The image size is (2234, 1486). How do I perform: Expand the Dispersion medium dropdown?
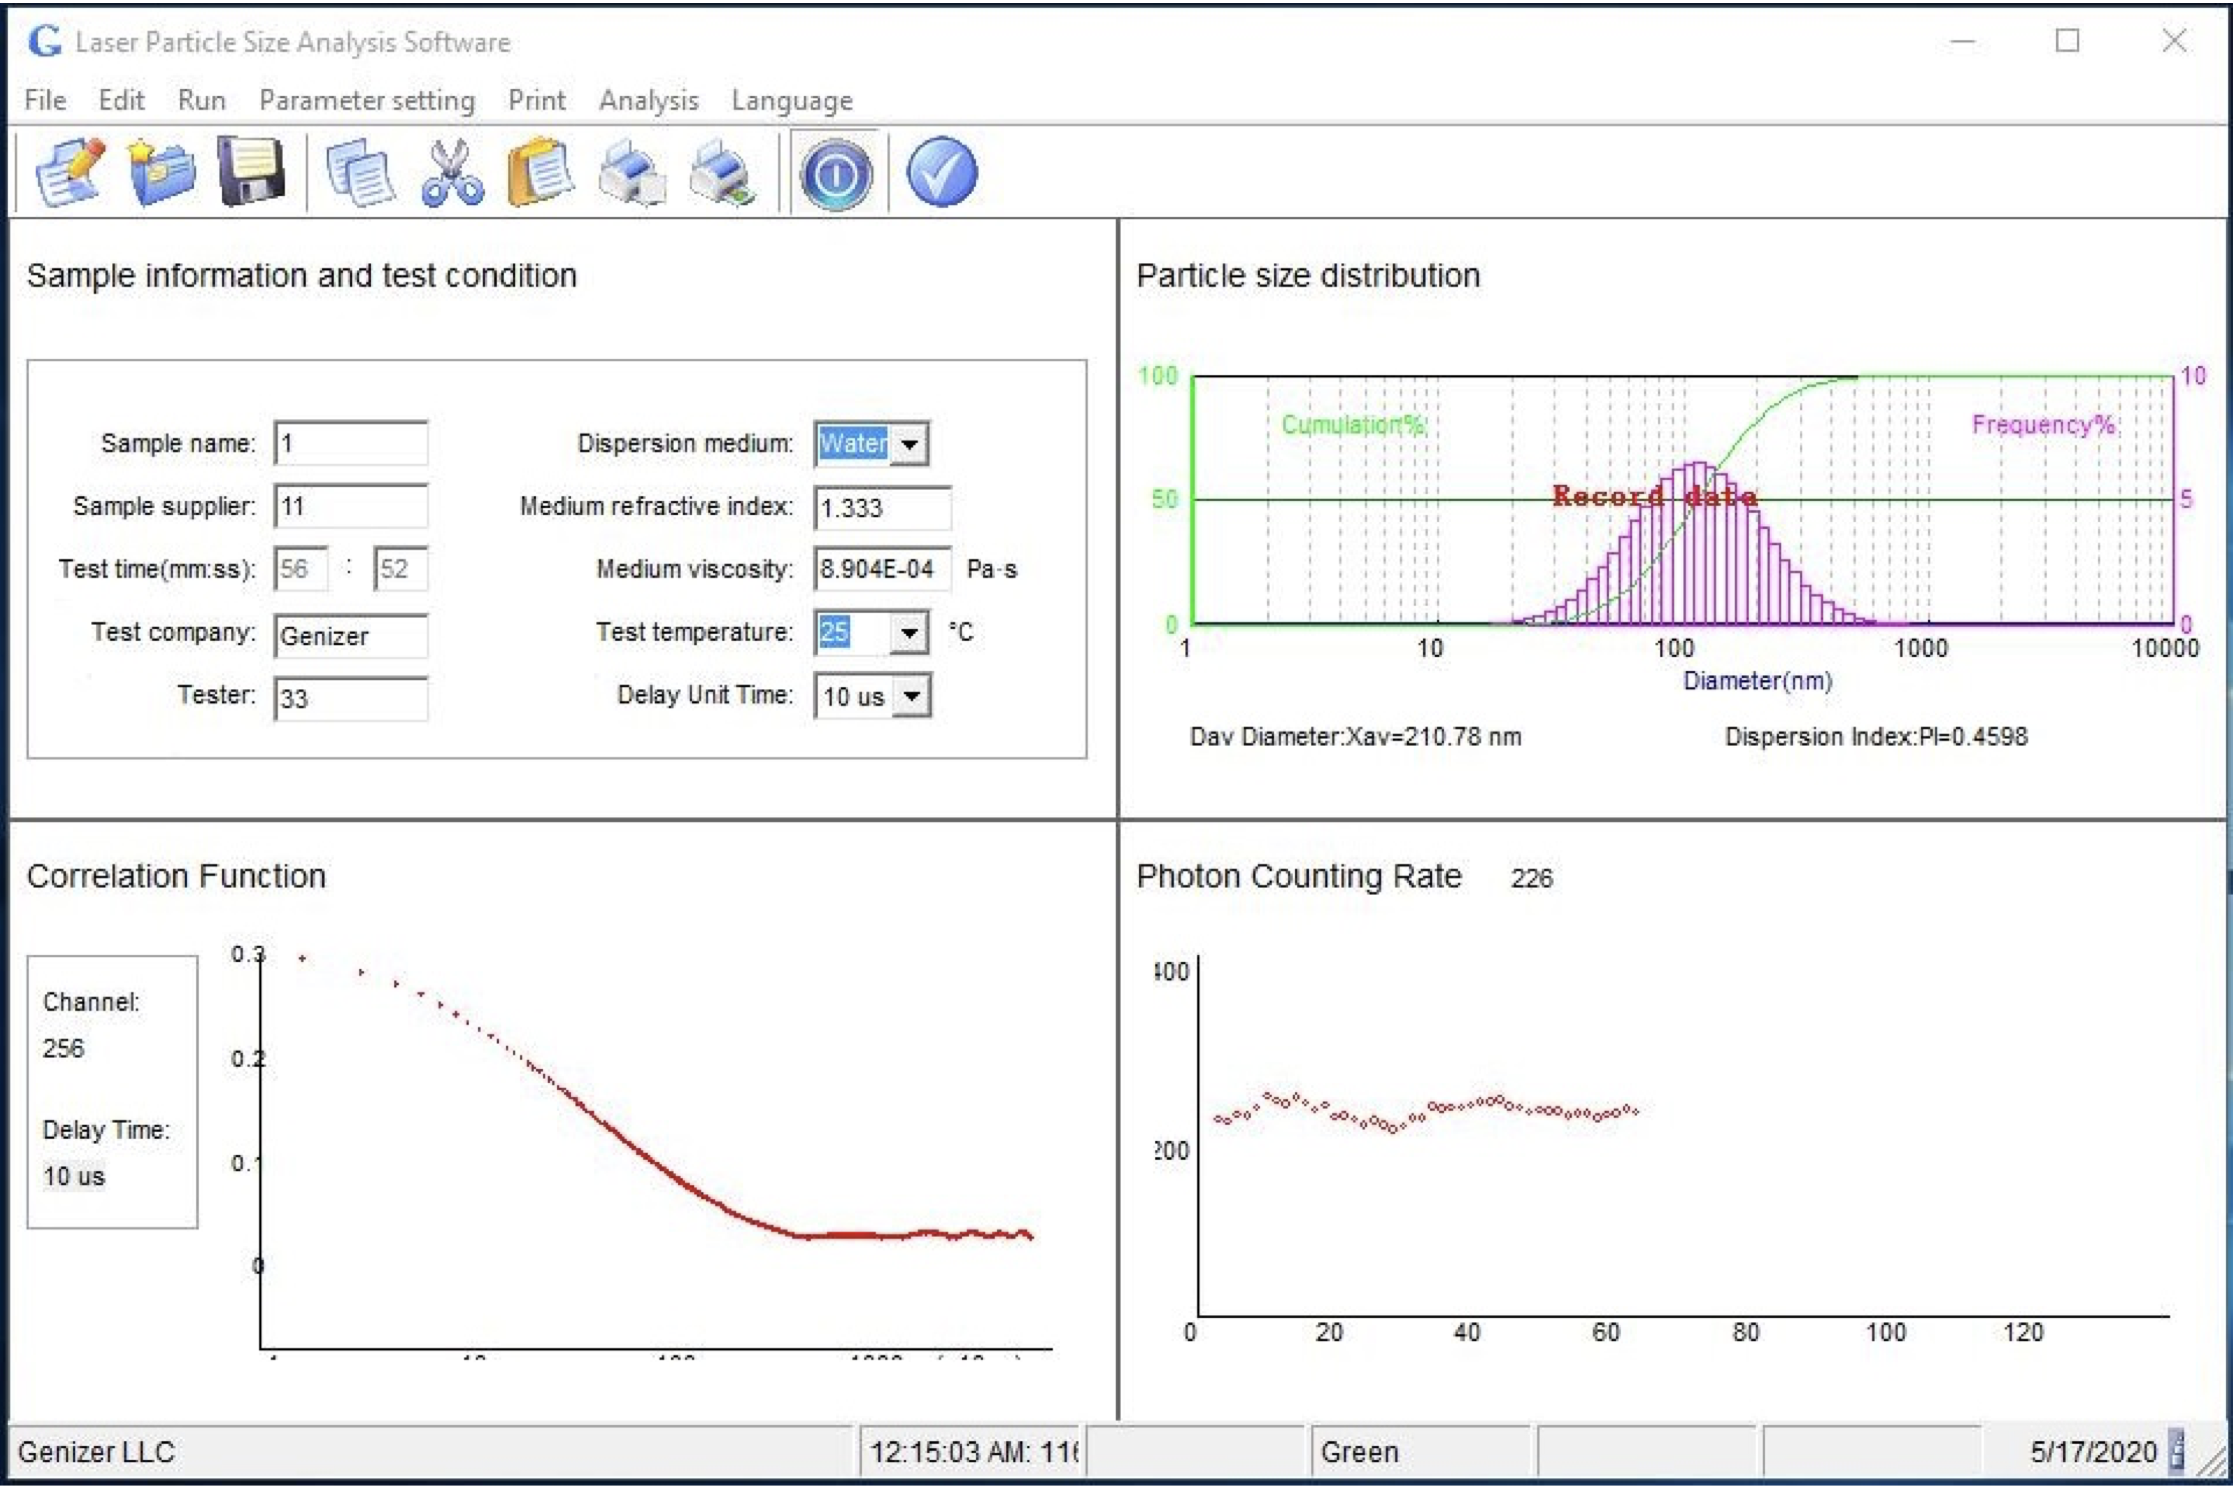tap(910, 444)
